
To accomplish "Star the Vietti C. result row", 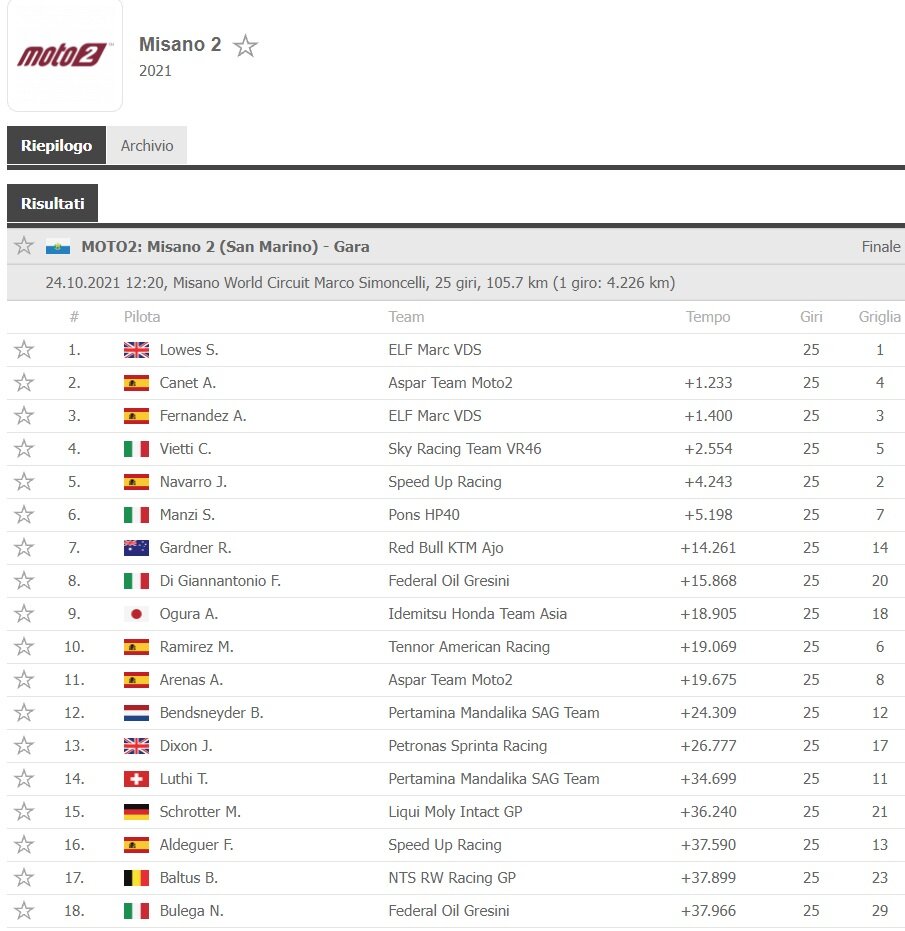I will pos(24,448).
